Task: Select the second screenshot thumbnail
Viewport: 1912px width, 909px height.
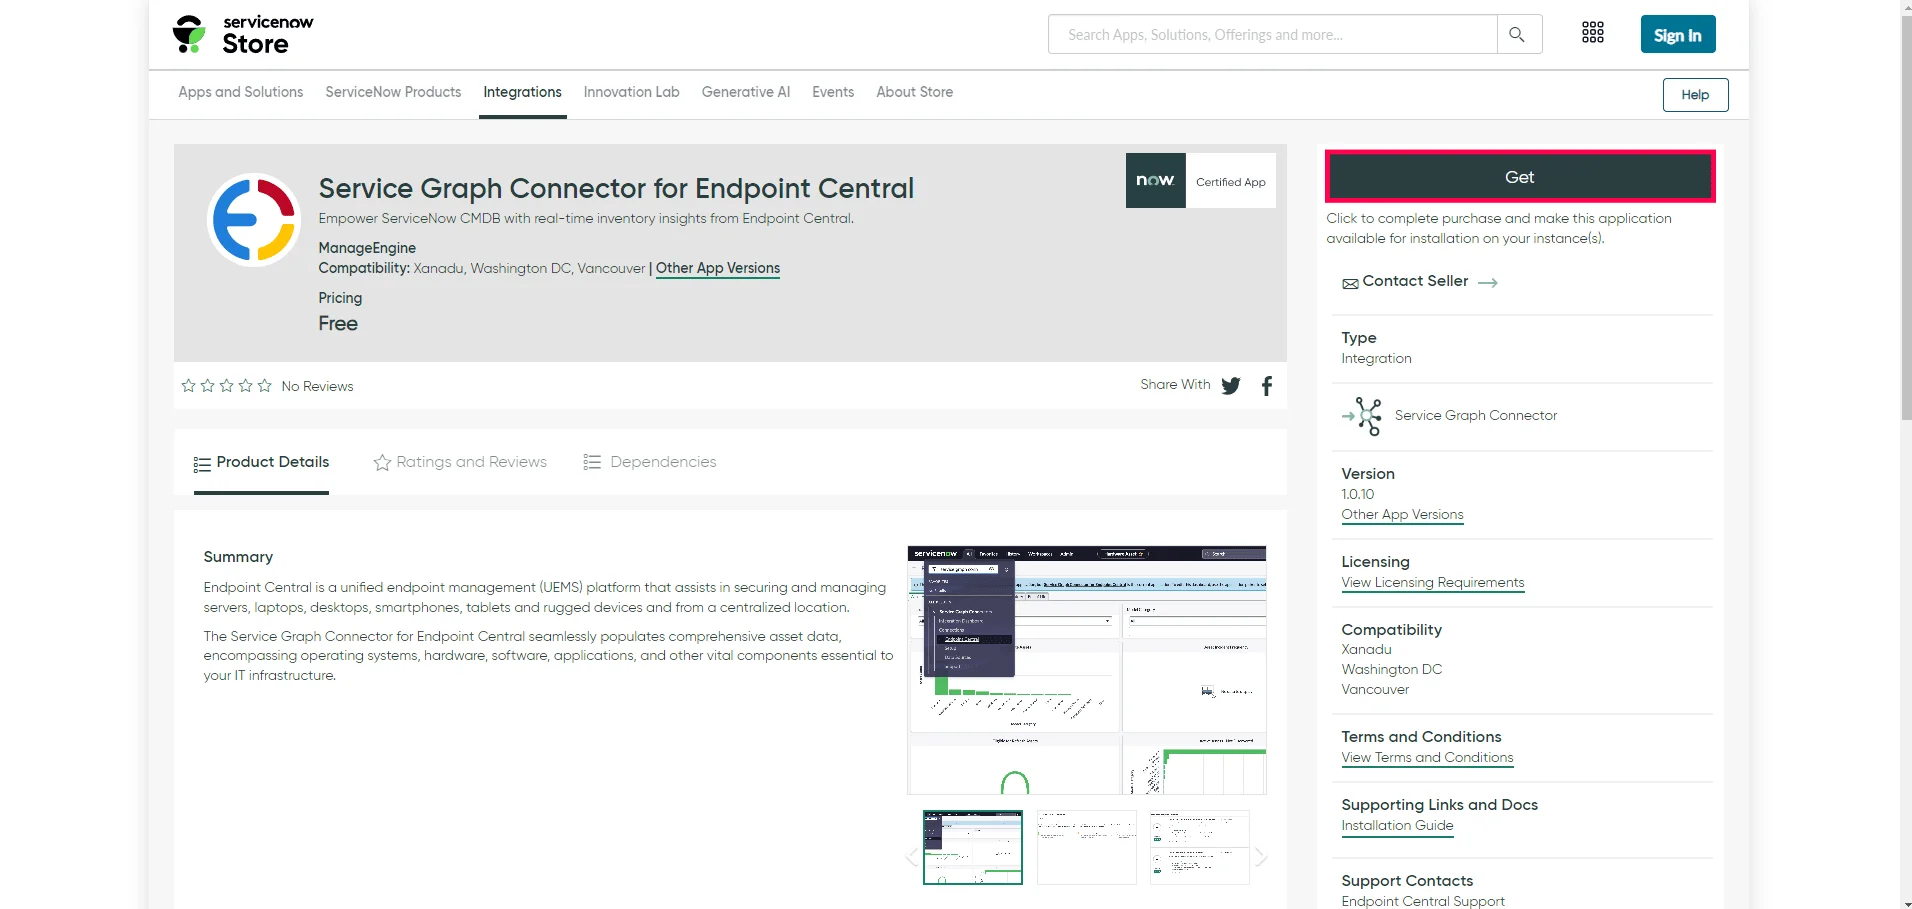Action: point(1087,847)
